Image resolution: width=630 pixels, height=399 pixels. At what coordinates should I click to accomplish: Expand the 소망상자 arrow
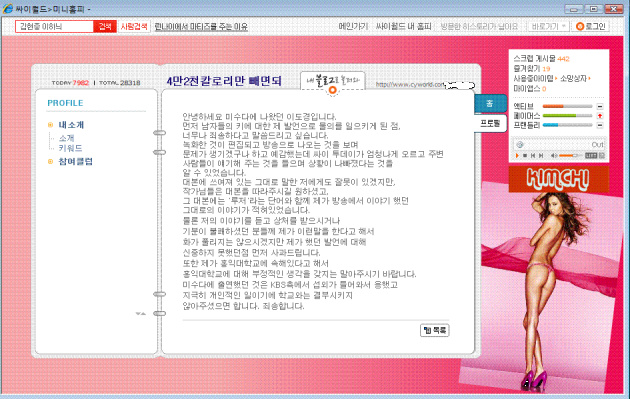click(x=589, y=79)
